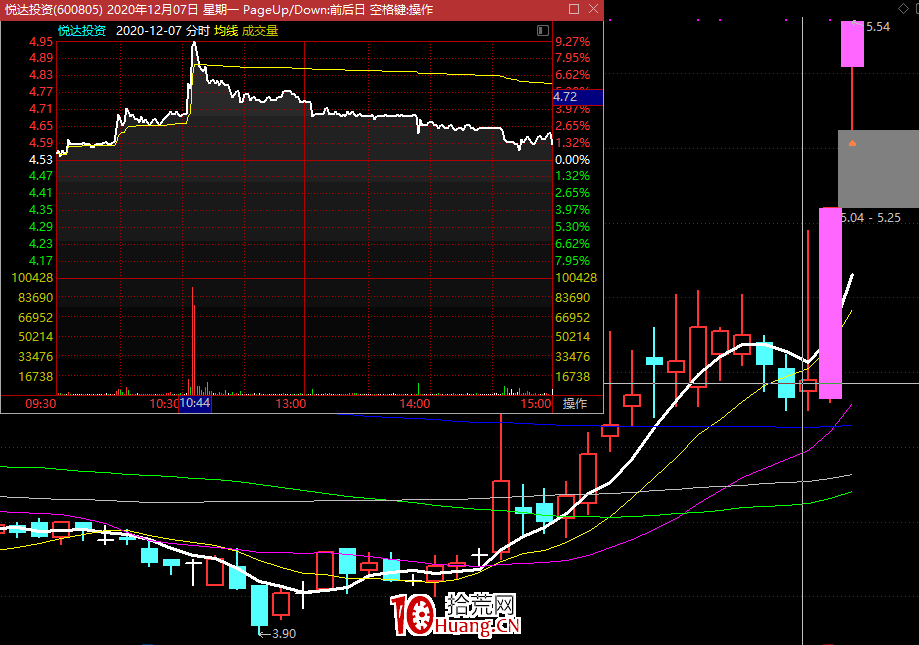
Task: Click the 14:00 time axis label
Action: point(415,404)
